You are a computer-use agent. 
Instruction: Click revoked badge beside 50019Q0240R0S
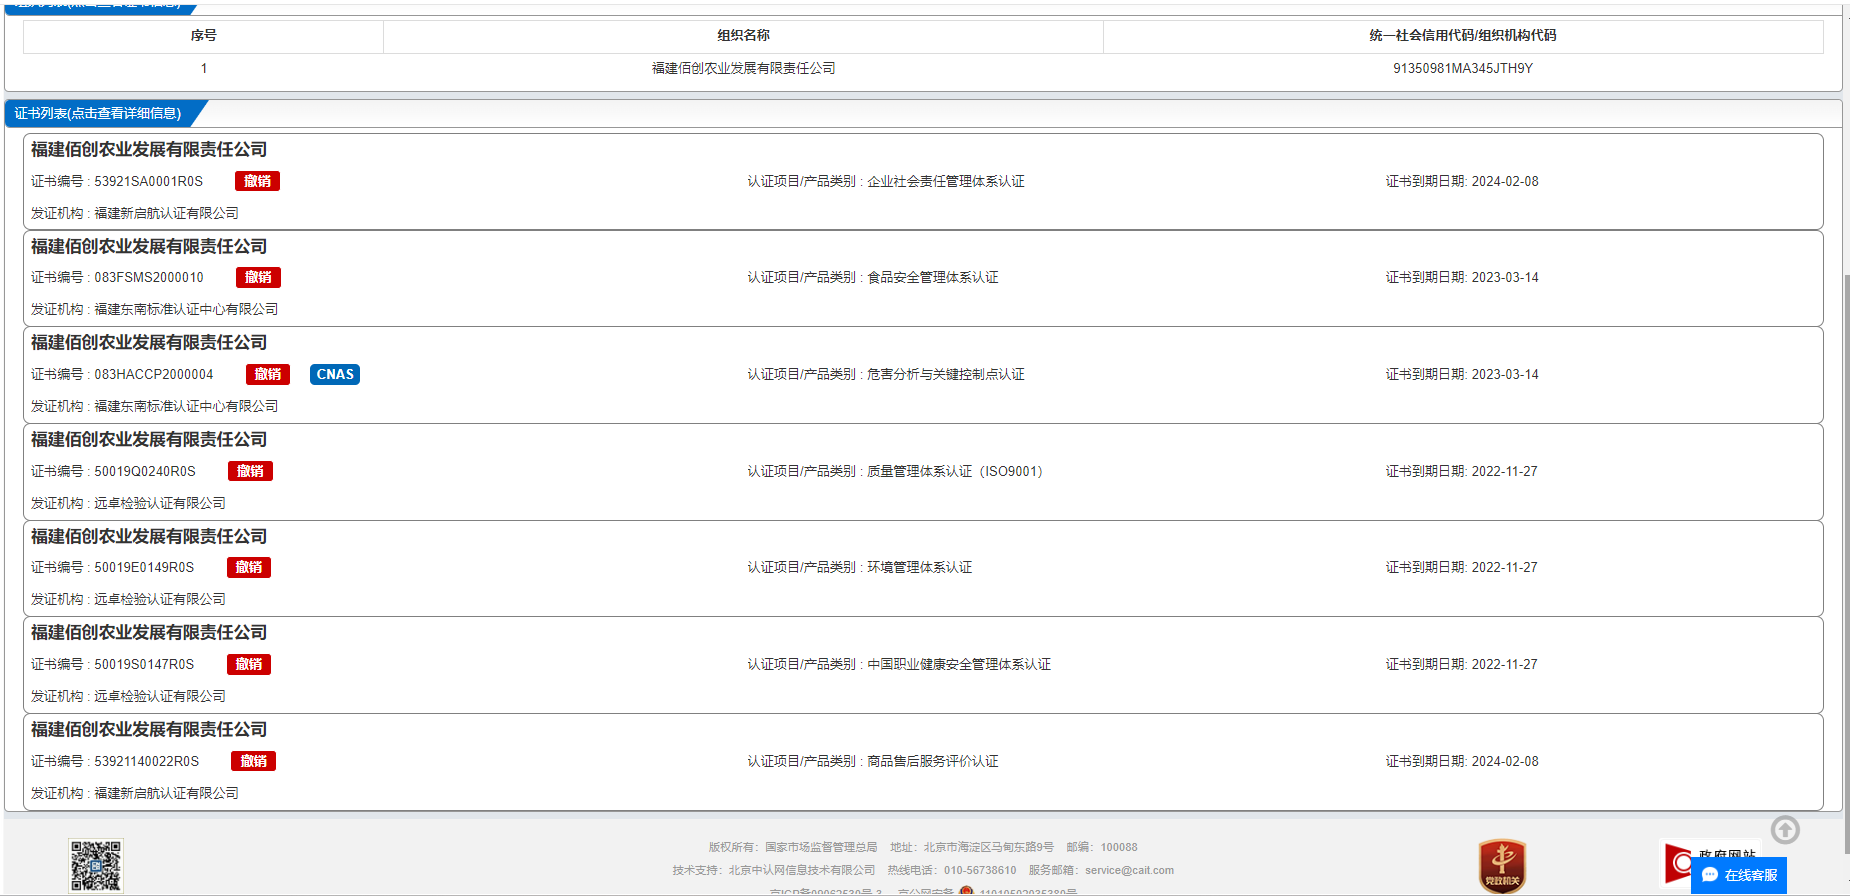coord(250,471)
